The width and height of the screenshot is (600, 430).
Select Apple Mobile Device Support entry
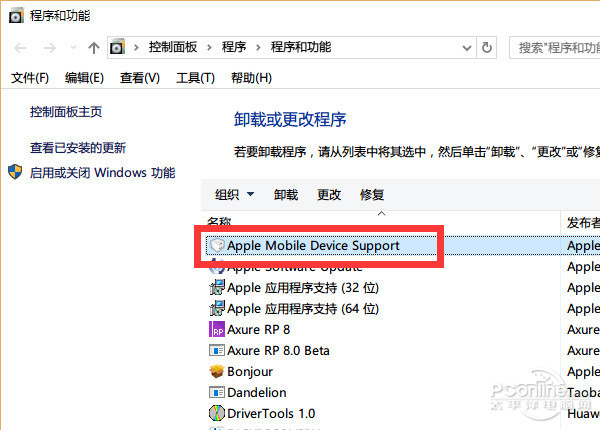(x=313, y=246)
